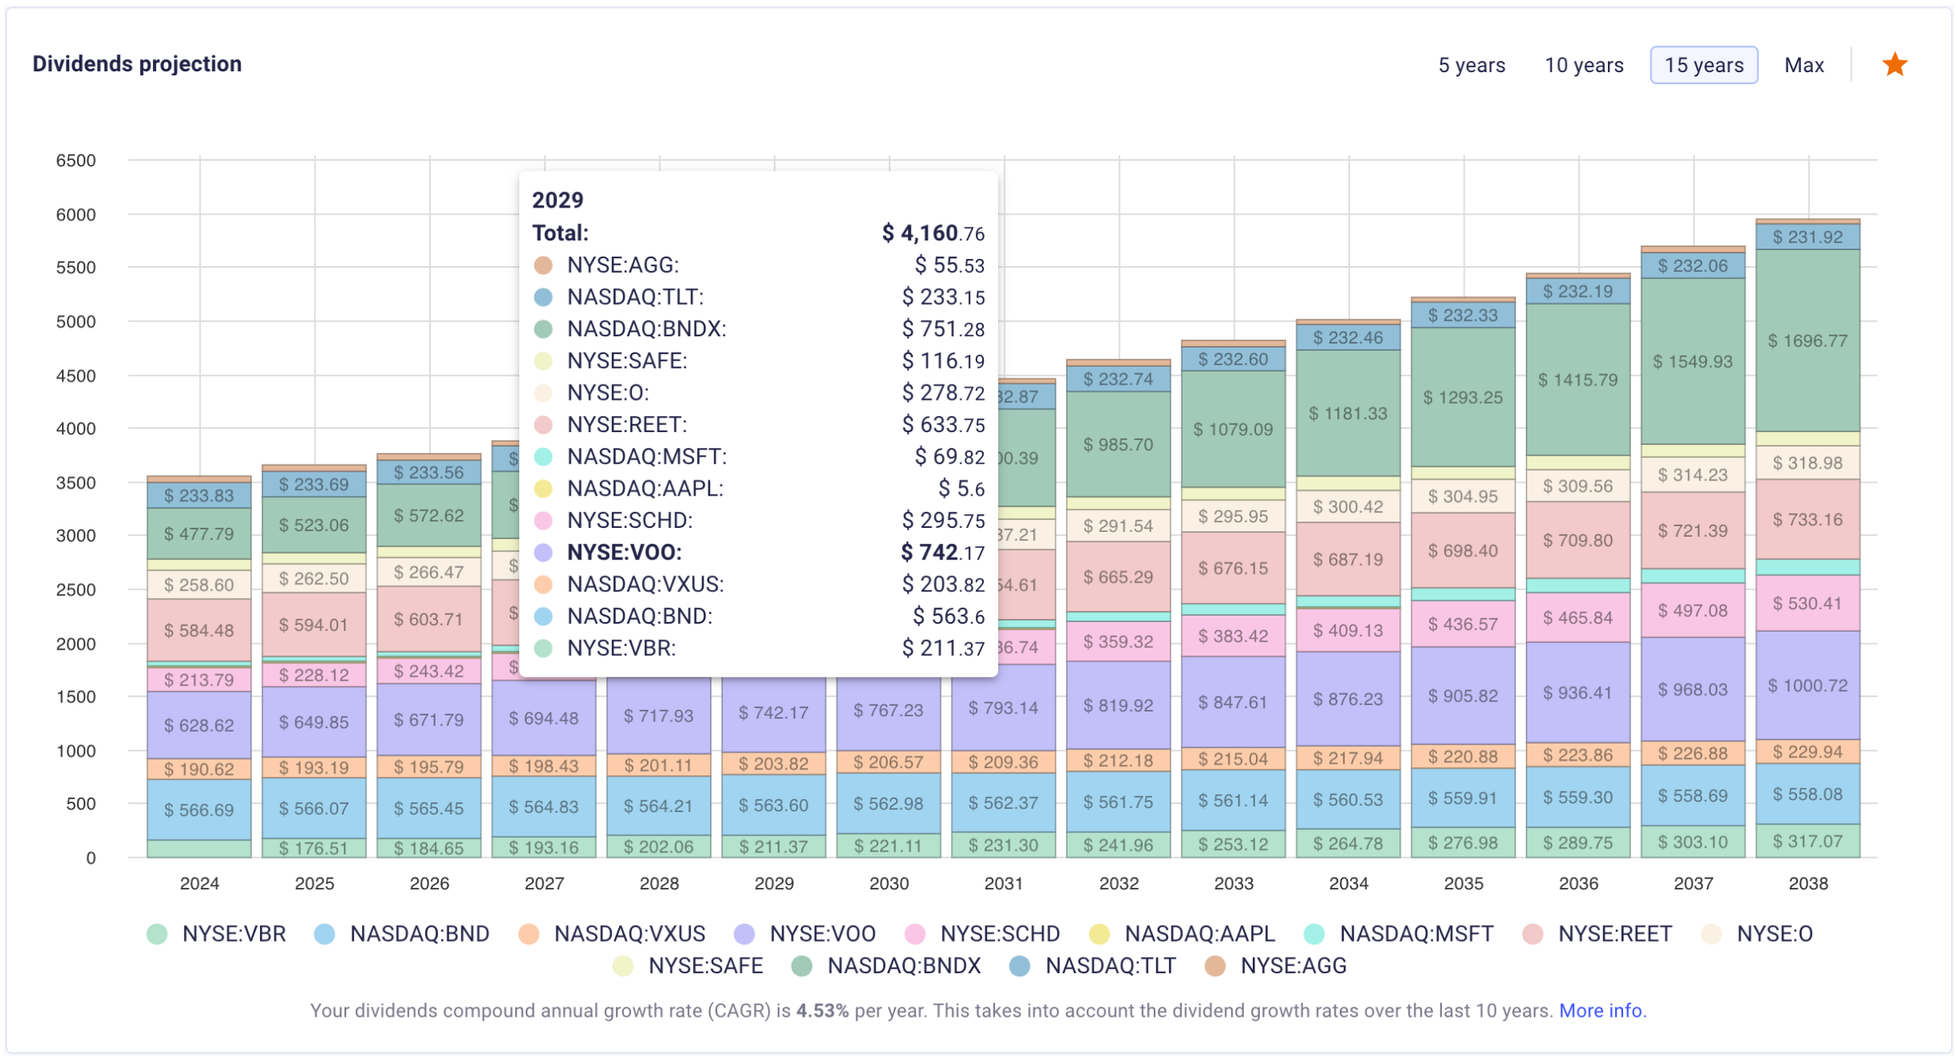The height and width of the screenshot is (1058, 1957).
Task: Toggle NYSE:SCHD series in bottom legend
Action: tap(982, 934)
